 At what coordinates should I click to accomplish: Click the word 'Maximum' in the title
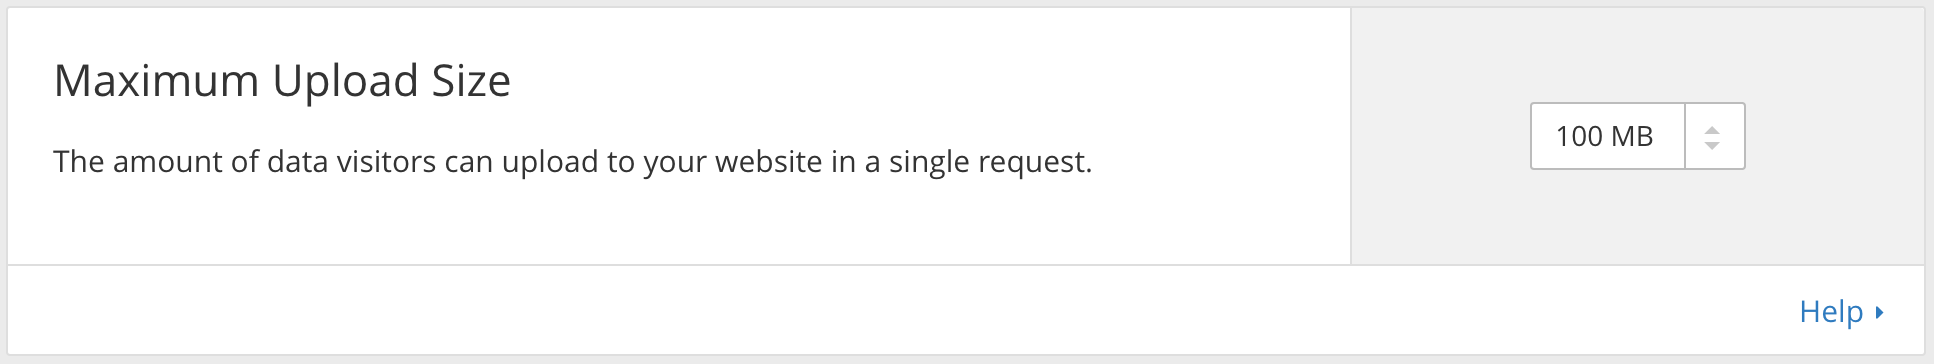tap(157, 81)
